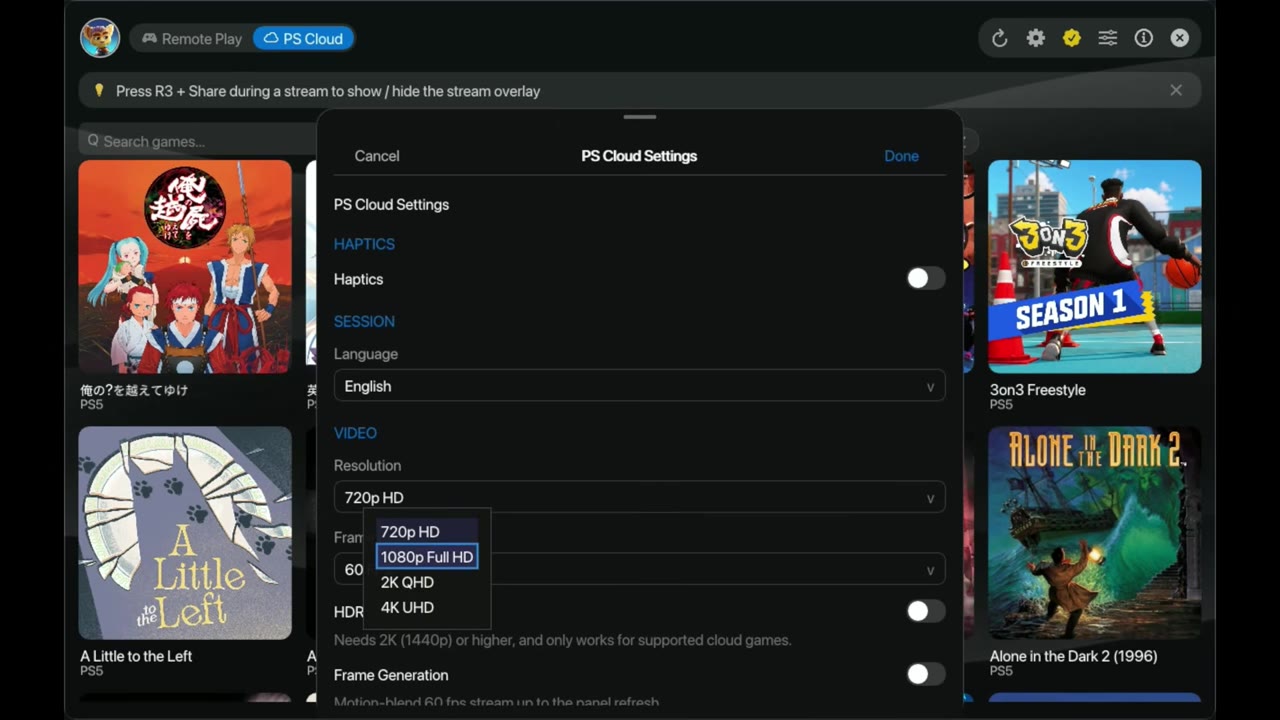
Task: Open the profile avatar in the top-left
Action: [100, 38]
